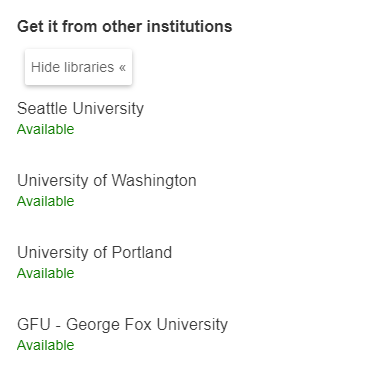
Task: Open GFU - George Fox University entry
Action: click(x=122, y=325)
